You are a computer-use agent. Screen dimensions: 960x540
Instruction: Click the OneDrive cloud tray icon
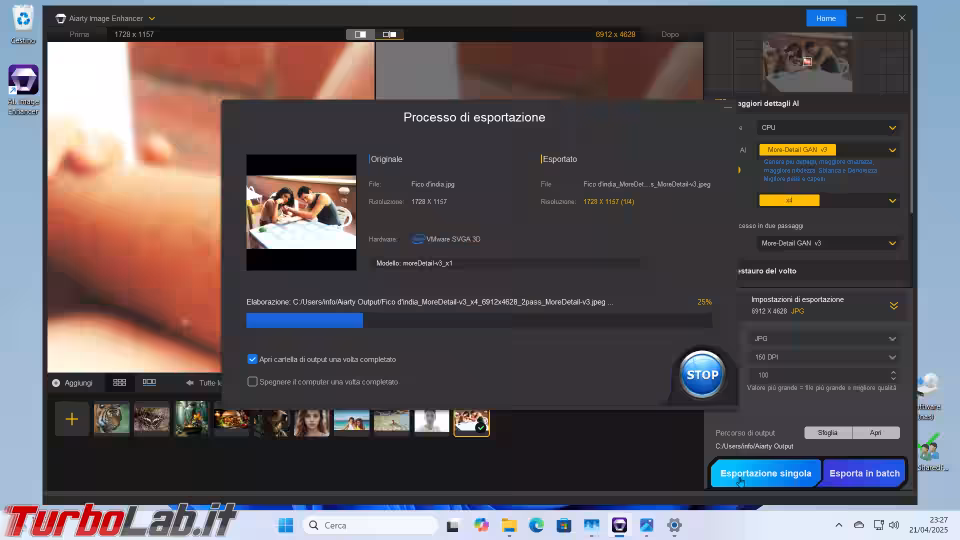(x=859, y=525)
